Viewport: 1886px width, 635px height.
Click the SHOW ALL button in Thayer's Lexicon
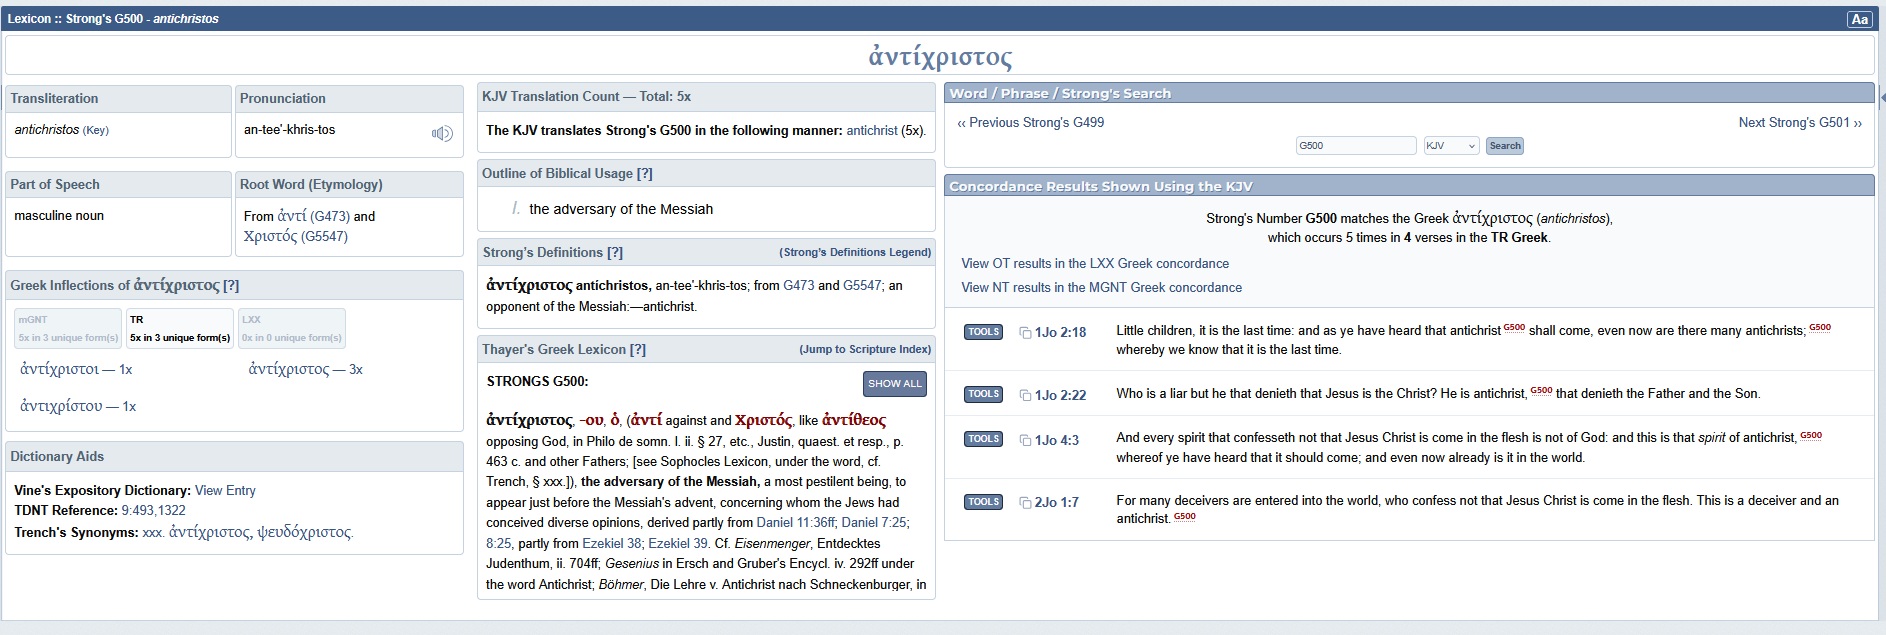point(895,384)
